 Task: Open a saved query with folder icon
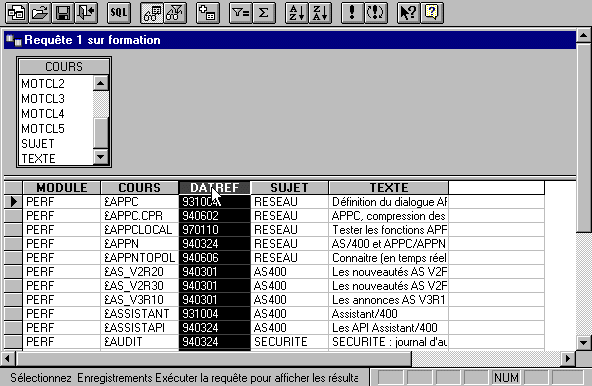[40, 13]
